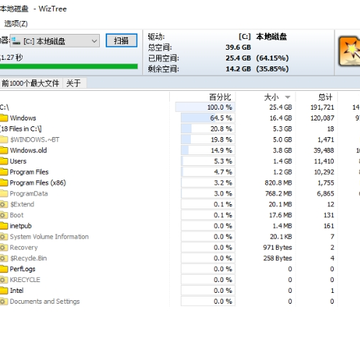This screenshot has height=360, width=360.
Task: Switch to the 前1000个最大文件 tab
Action: tap(31, 83)
